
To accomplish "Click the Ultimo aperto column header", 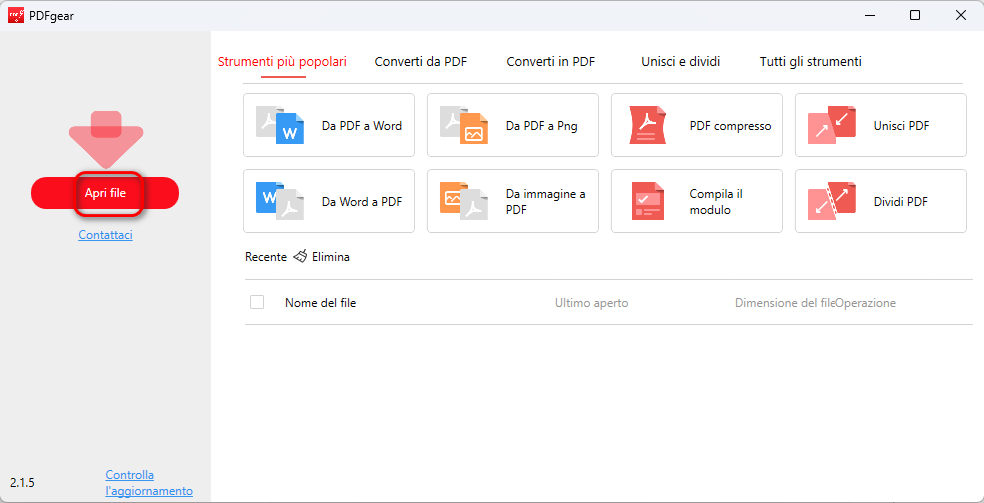I will (591, 303).
